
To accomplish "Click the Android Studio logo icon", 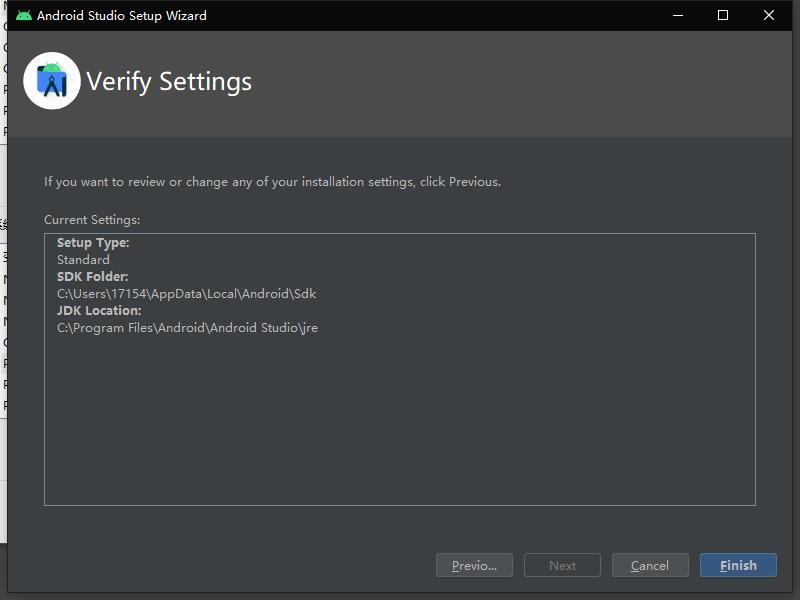I will coord(52,81).
